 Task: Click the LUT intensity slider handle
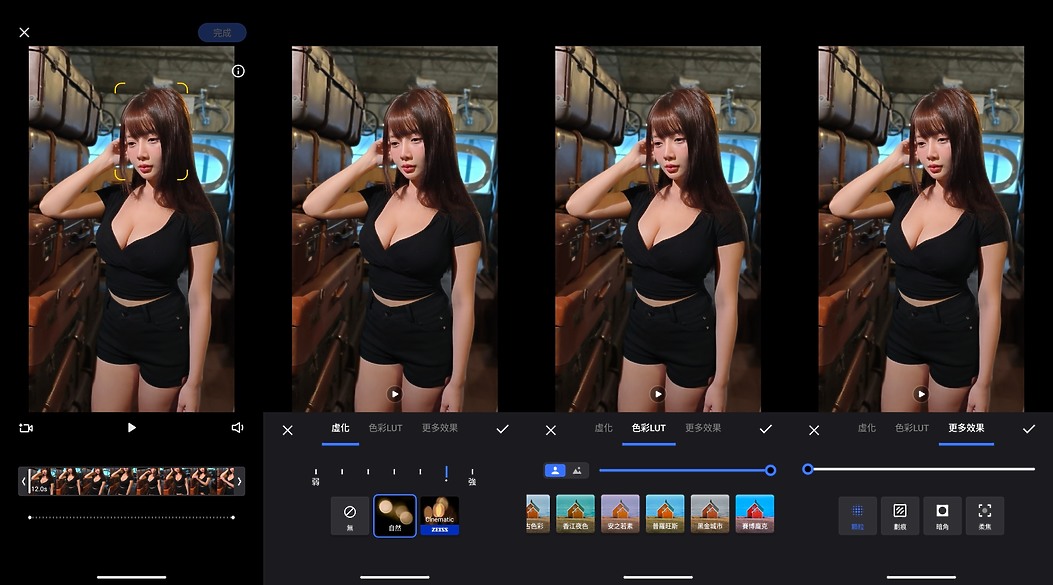(x=770, y=470)
